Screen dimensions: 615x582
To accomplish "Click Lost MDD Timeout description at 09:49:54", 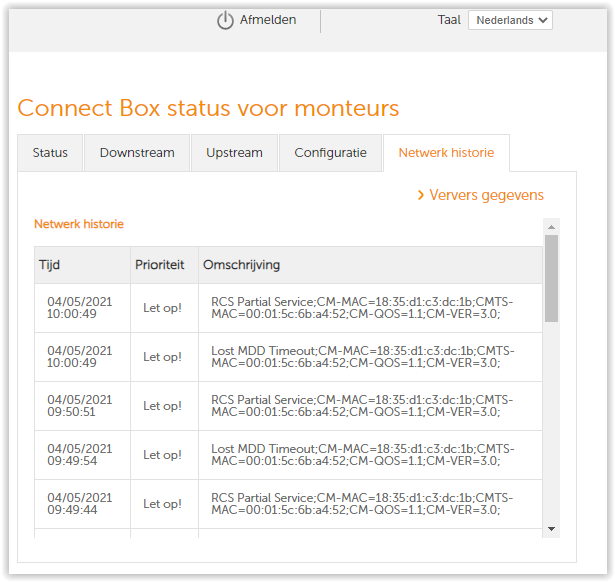I will 363,455.
